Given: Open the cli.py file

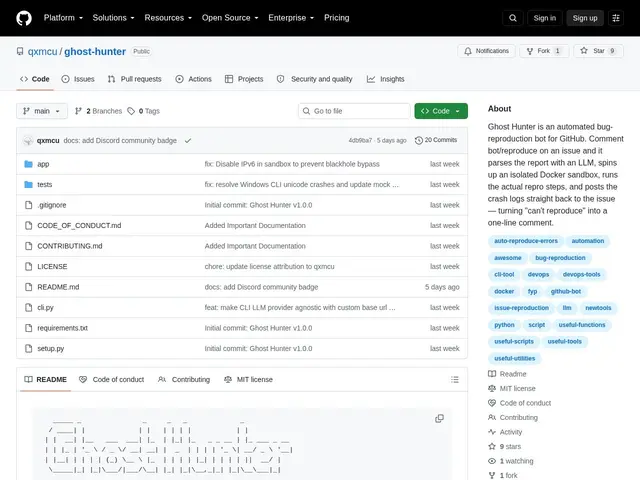Looking at the screenshot, I should click(x=45, y=307).
